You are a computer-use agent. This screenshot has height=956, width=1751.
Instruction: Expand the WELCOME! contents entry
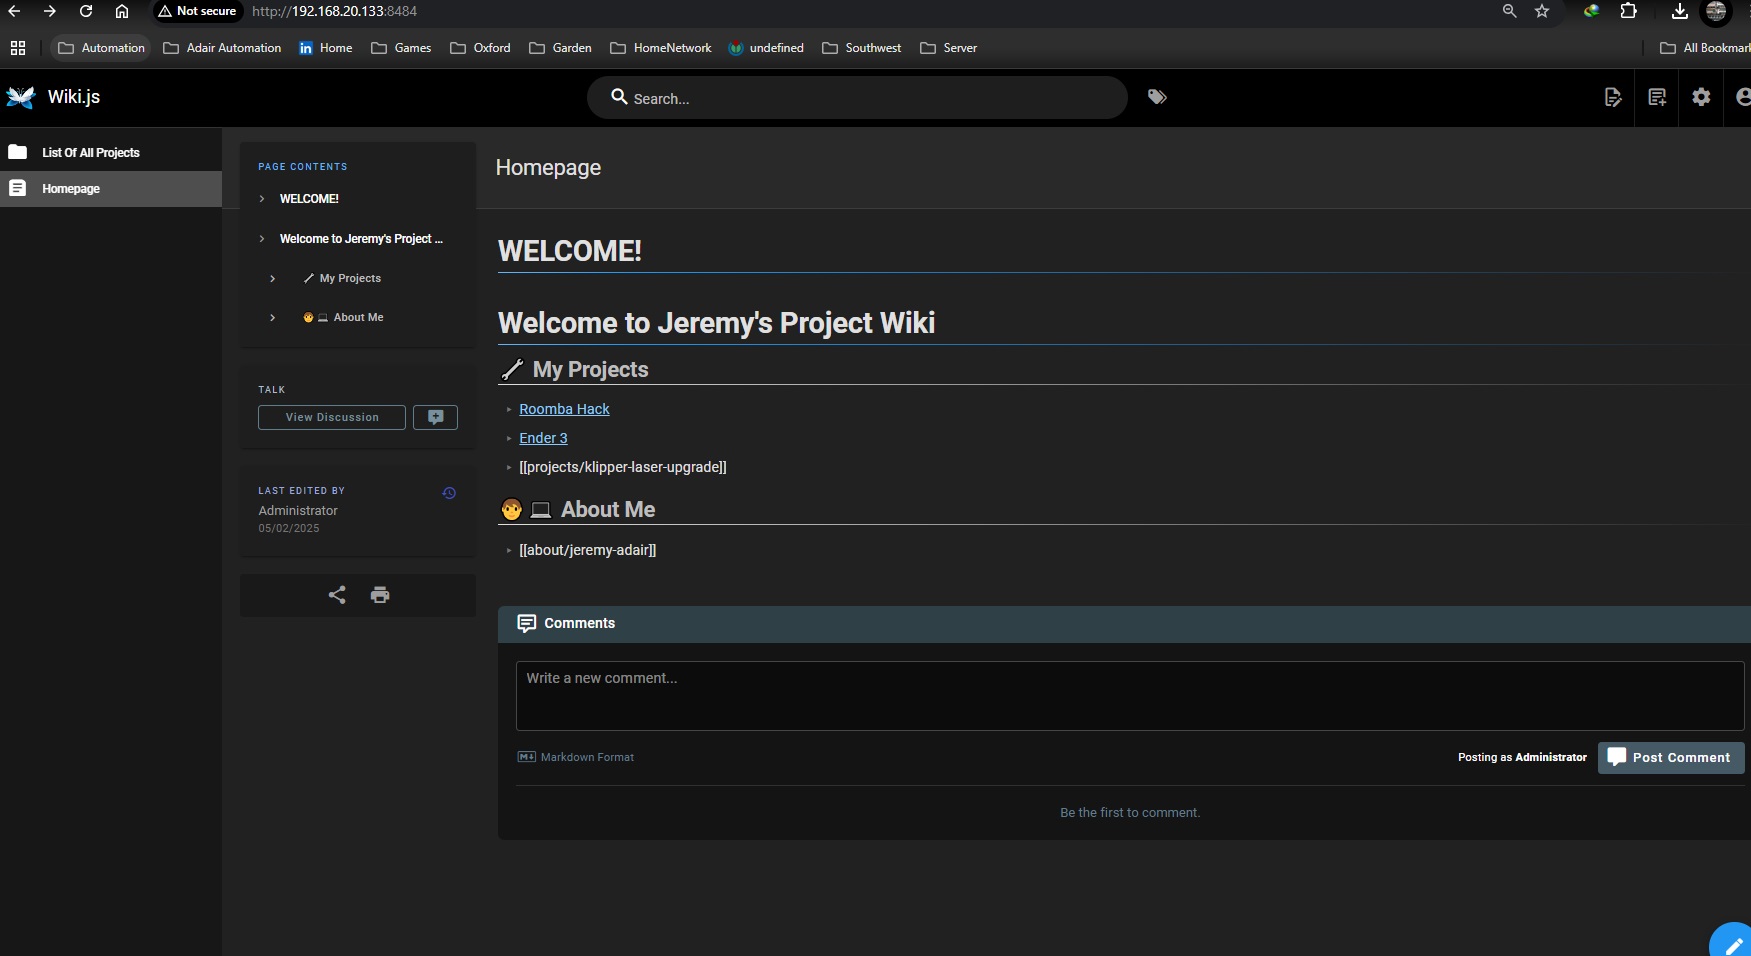[x=262, y=199]
